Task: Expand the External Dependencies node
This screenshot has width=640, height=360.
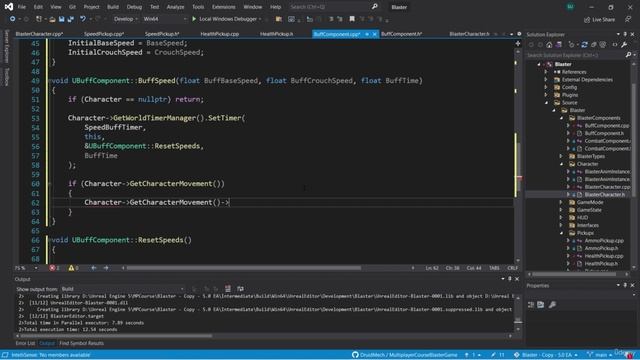Action: (x=546, y=80)
